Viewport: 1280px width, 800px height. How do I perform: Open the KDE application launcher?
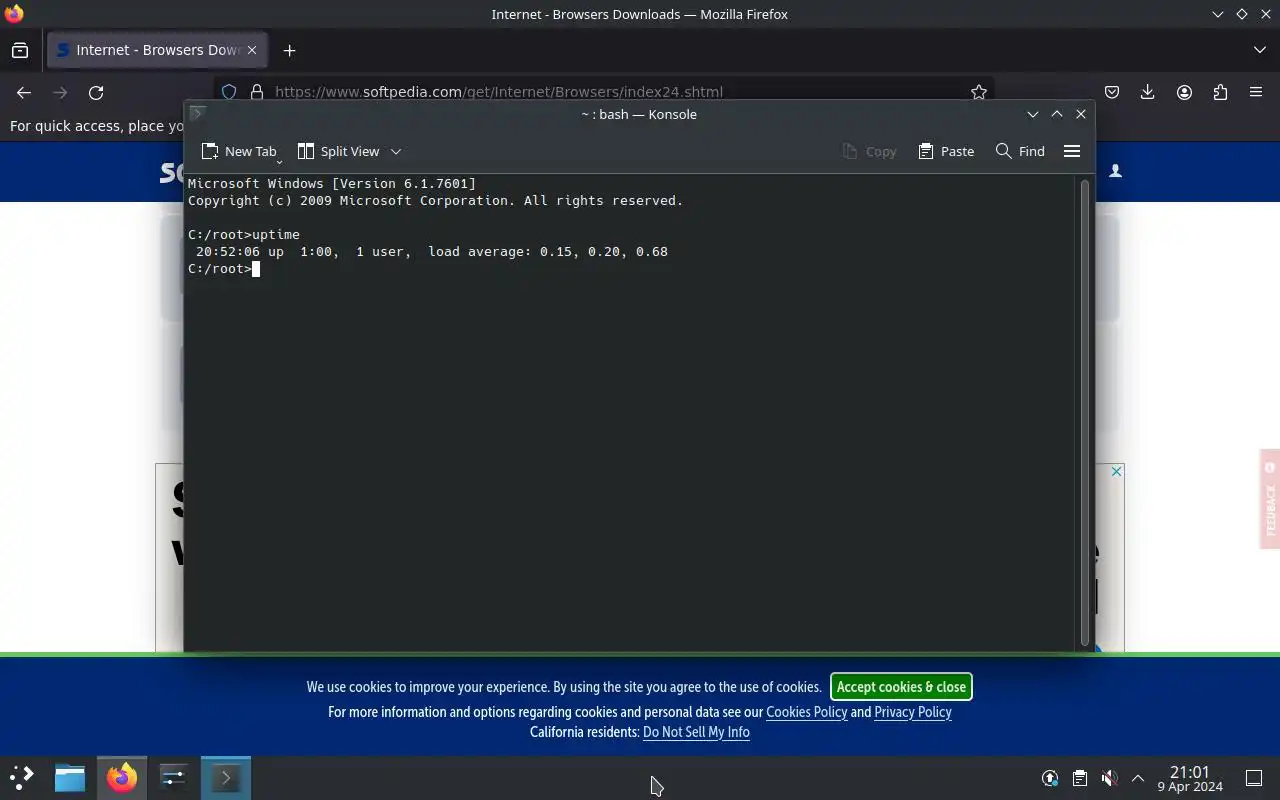[22, 777]
